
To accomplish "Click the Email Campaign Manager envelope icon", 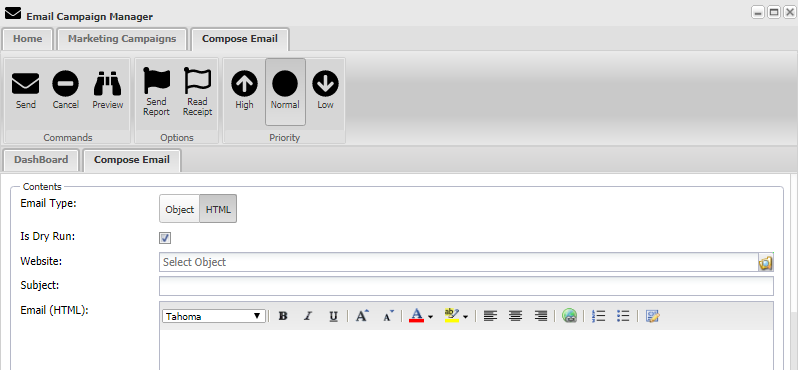I will [x=13, y=13].
